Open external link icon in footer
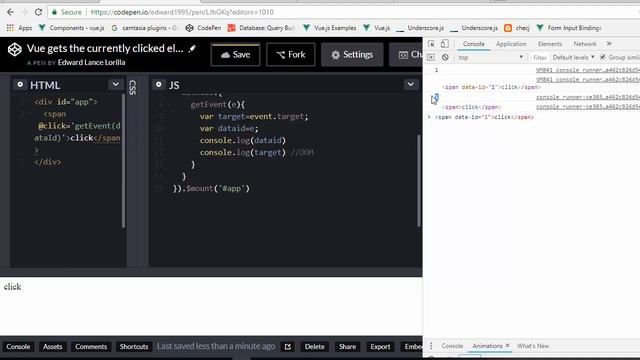 [x=288, y=347]
